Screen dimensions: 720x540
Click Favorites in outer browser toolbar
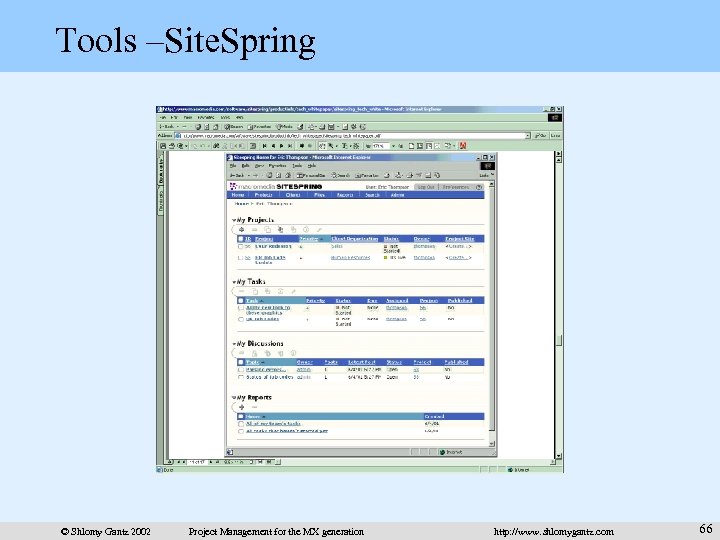(x=259, y=127)
